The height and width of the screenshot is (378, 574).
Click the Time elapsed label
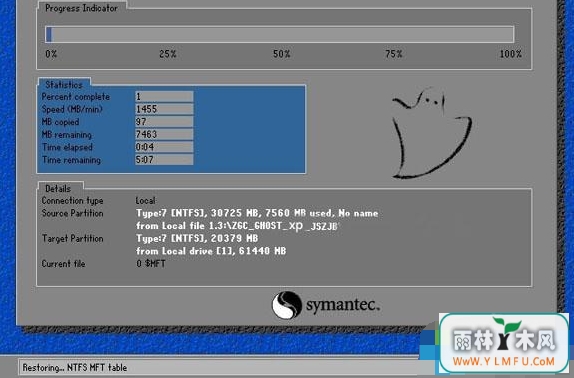point(67,147)
